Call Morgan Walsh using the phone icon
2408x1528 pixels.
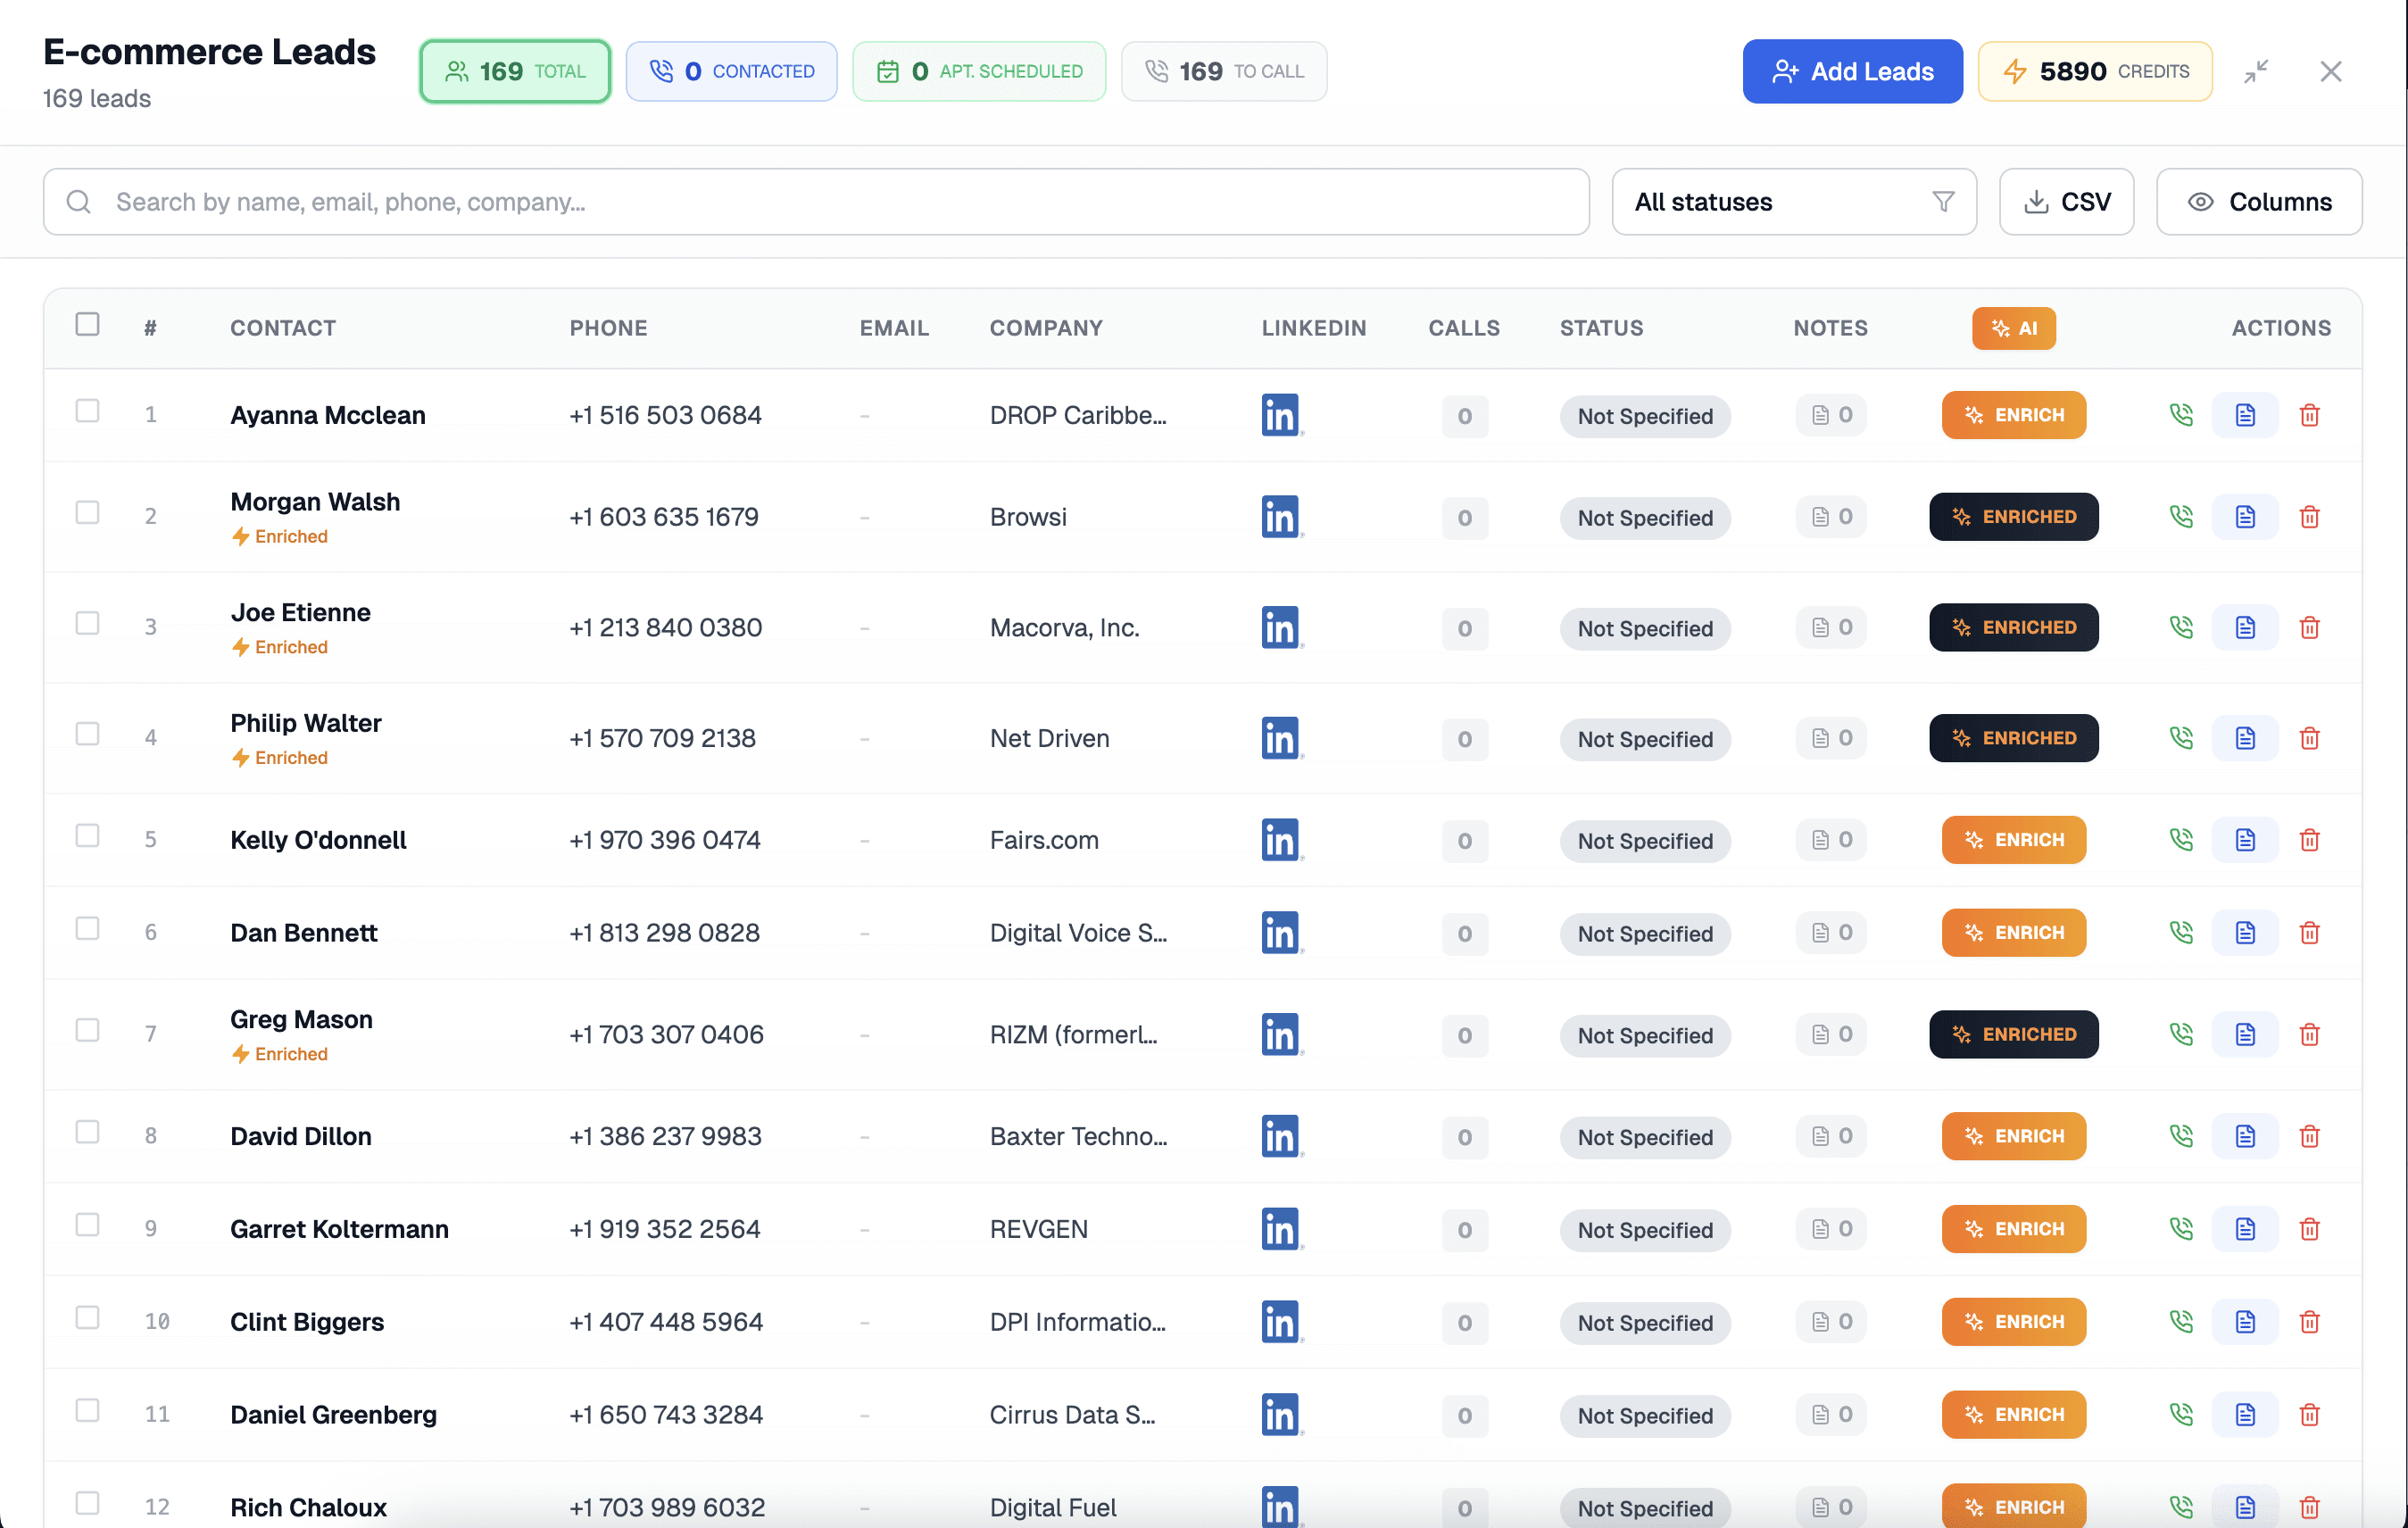tap(2182, 517)
